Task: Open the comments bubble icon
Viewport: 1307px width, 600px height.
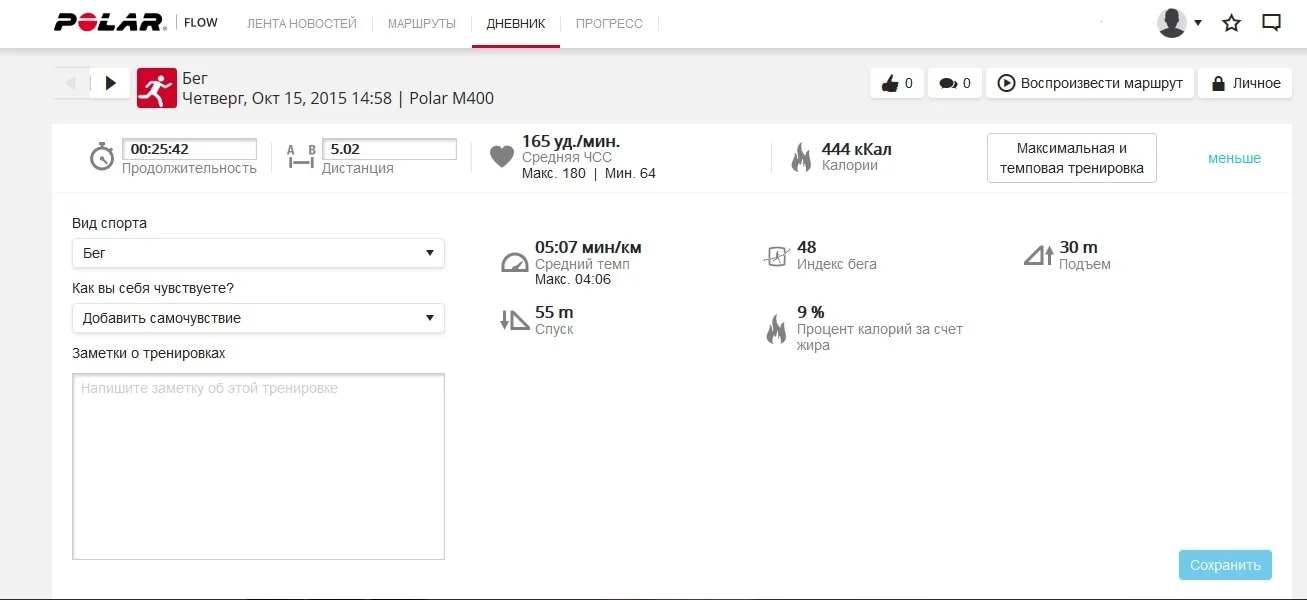Action: click(948, 84)
